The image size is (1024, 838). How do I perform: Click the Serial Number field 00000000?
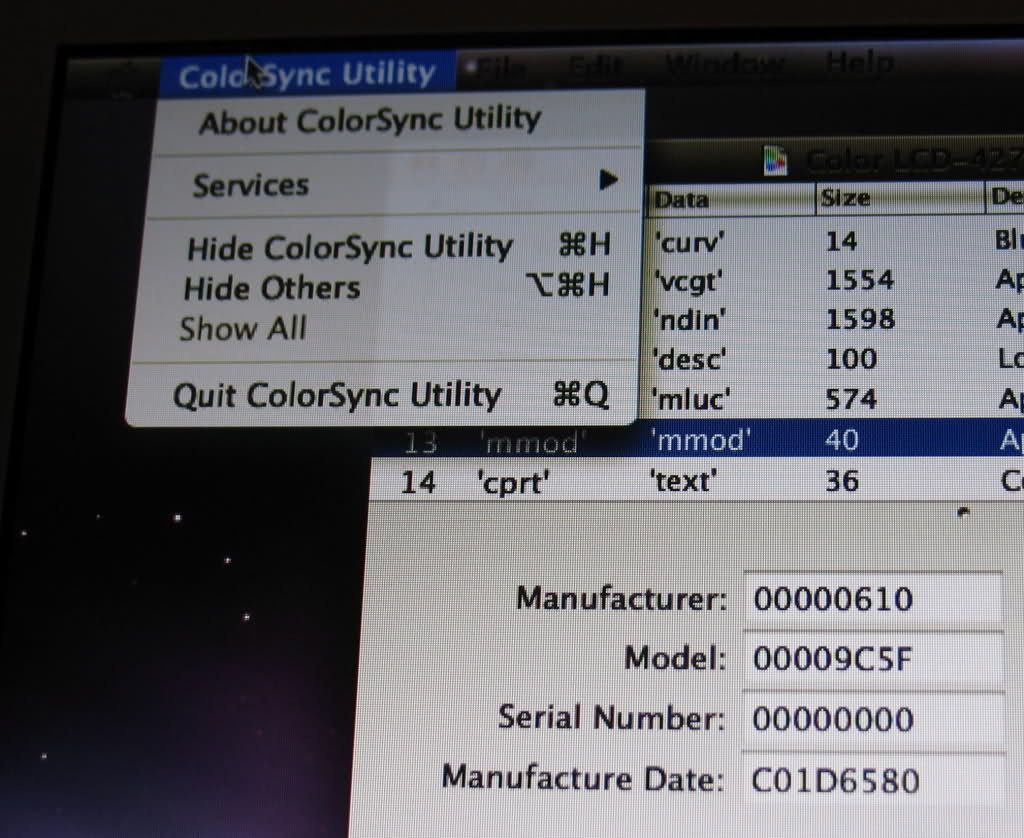(872, 720)
